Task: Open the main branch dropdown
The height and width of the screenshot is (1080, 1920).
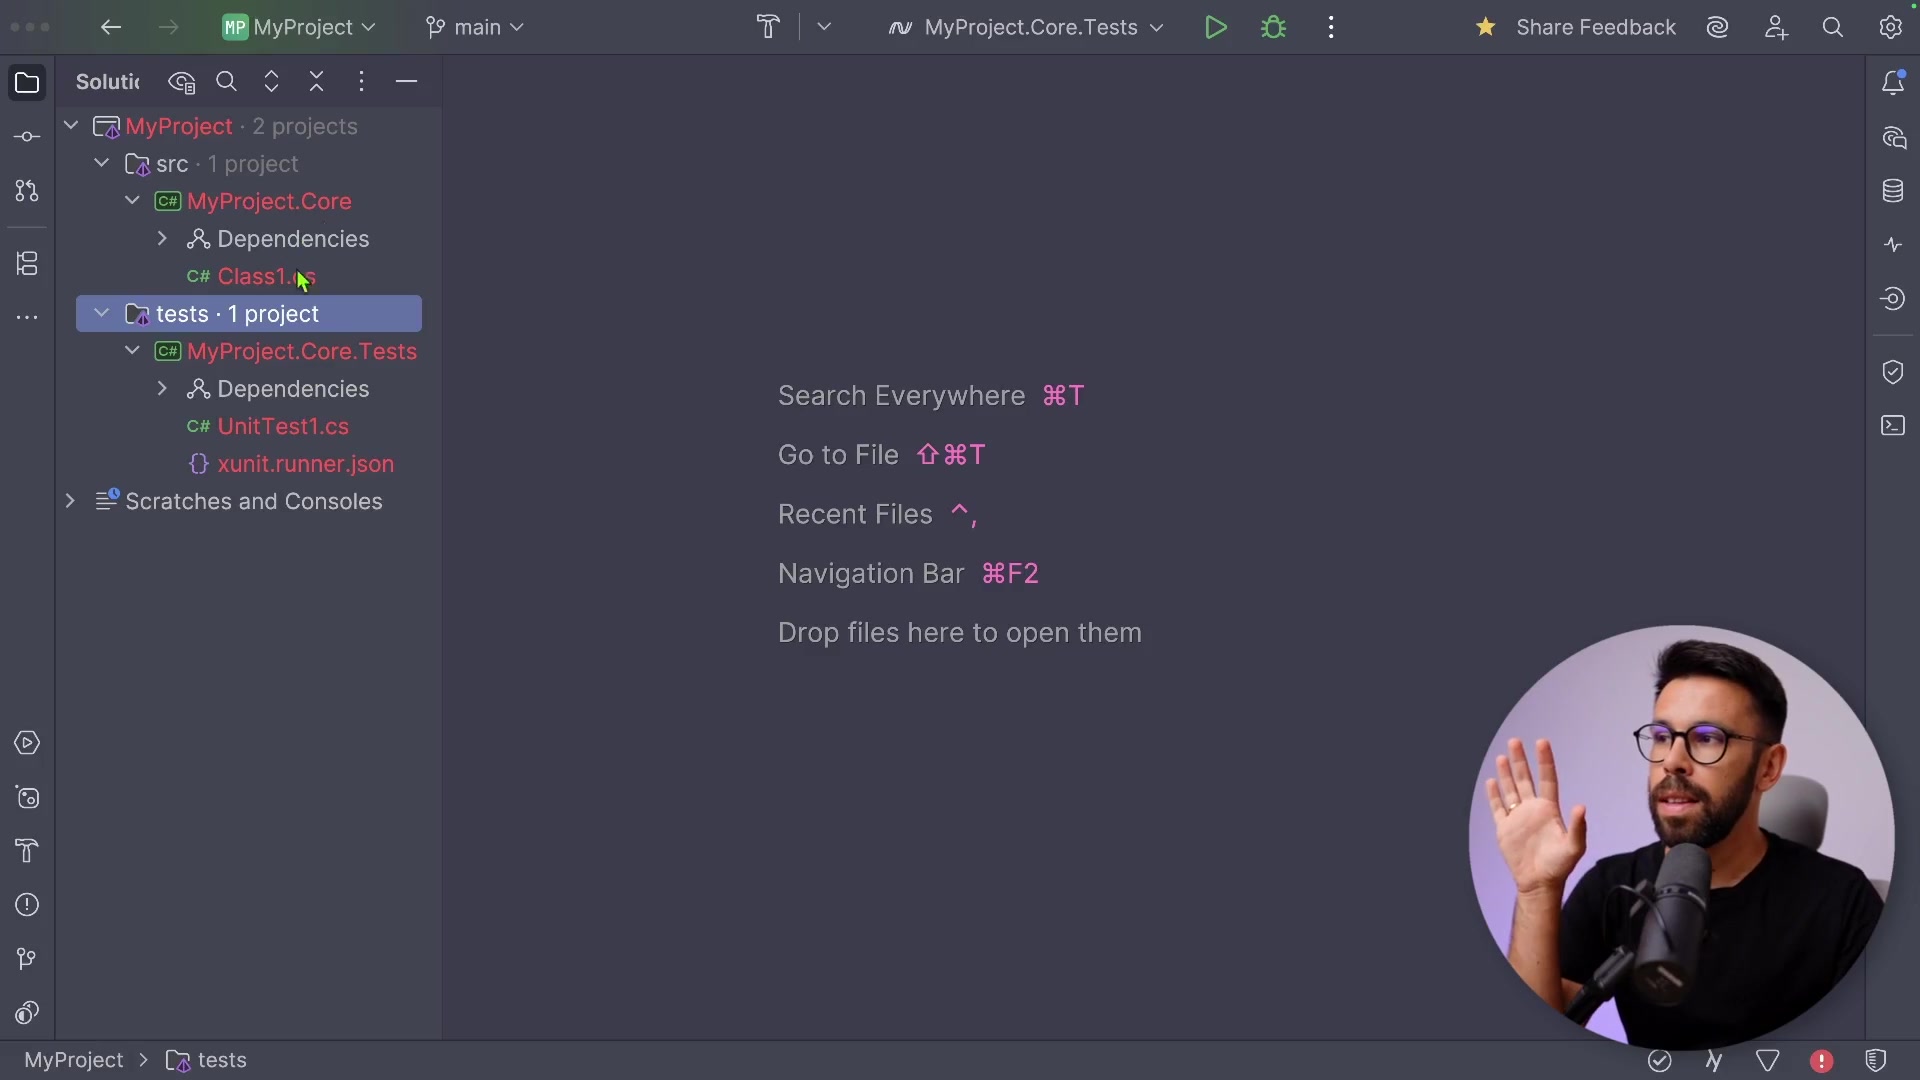Action: (x=475, y=28)
